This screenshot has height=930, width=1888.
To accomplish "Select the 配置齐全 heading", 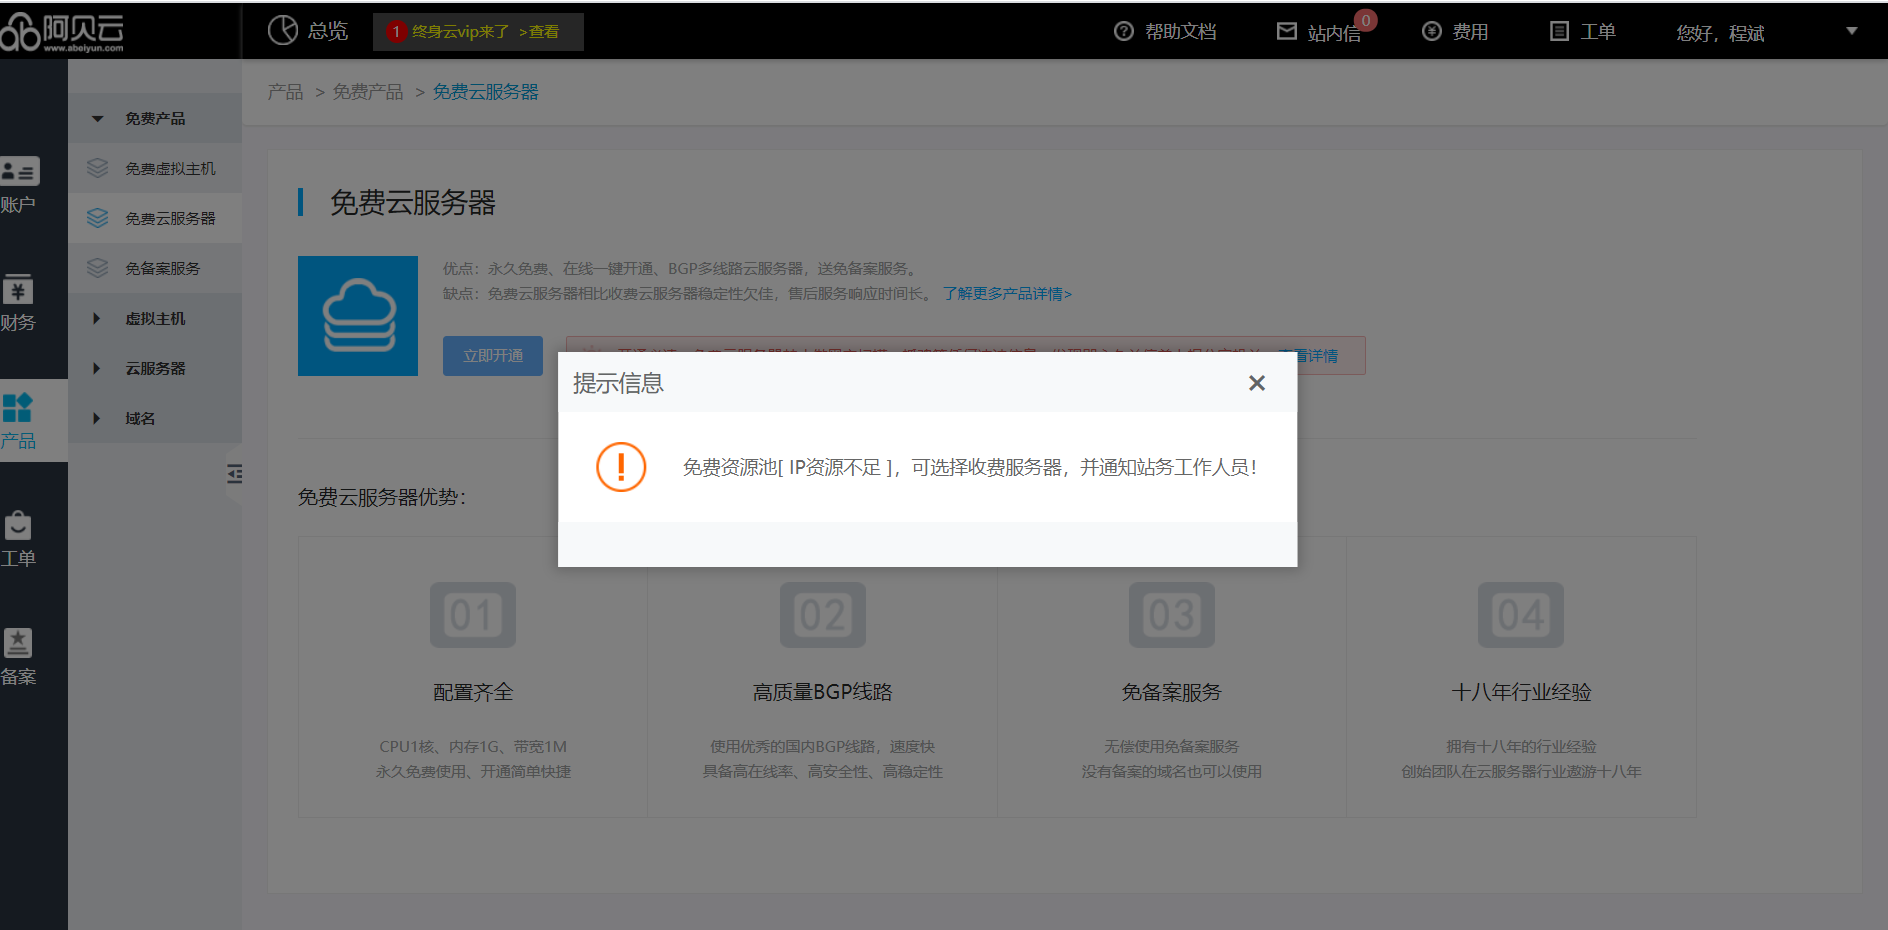I will [x=473, y=692].
